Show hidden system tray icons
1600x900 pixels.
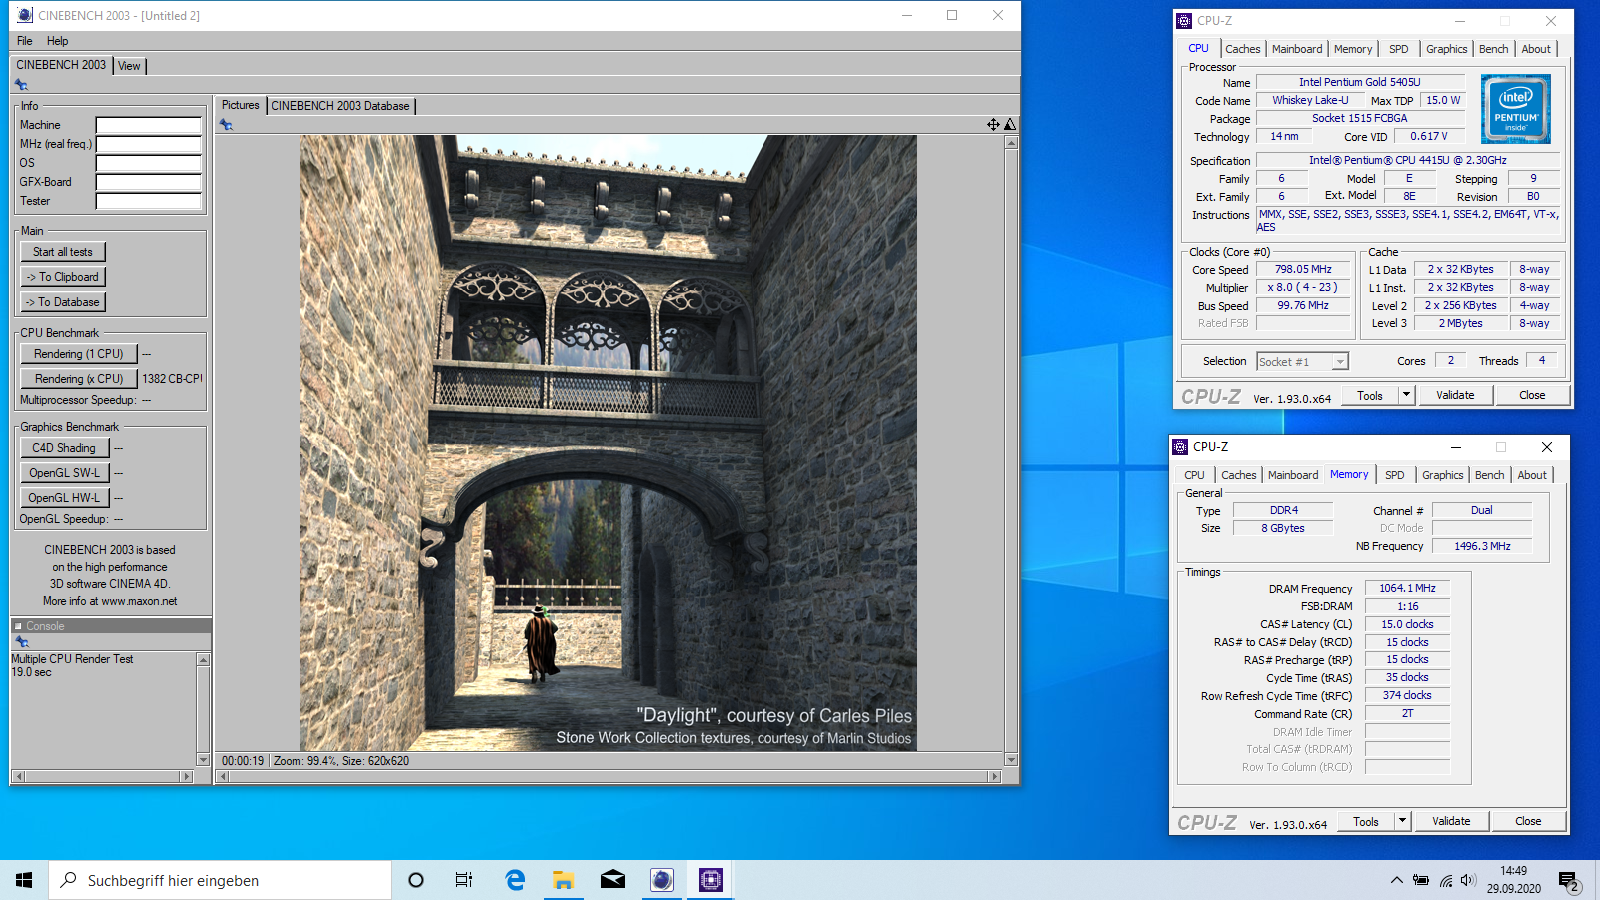[x=1396, y=880]
